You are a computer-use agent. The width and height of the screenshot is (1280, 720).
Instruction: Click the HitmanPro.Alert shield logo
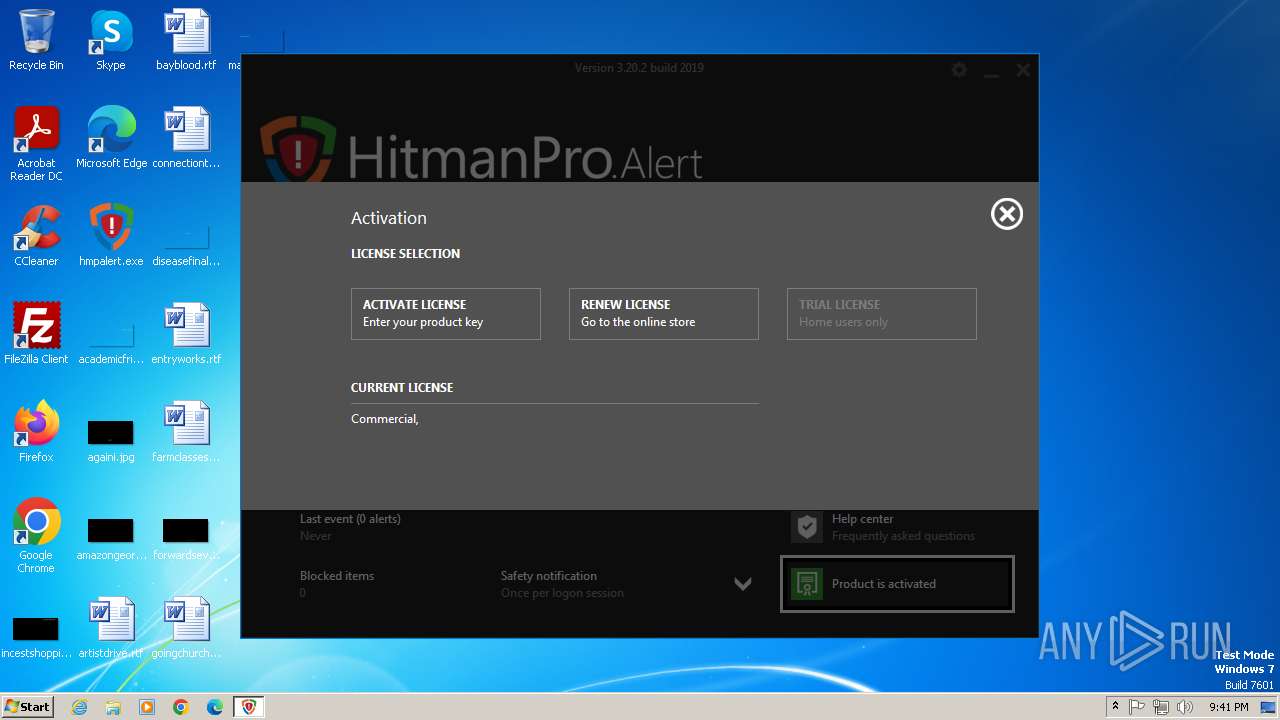298,150
